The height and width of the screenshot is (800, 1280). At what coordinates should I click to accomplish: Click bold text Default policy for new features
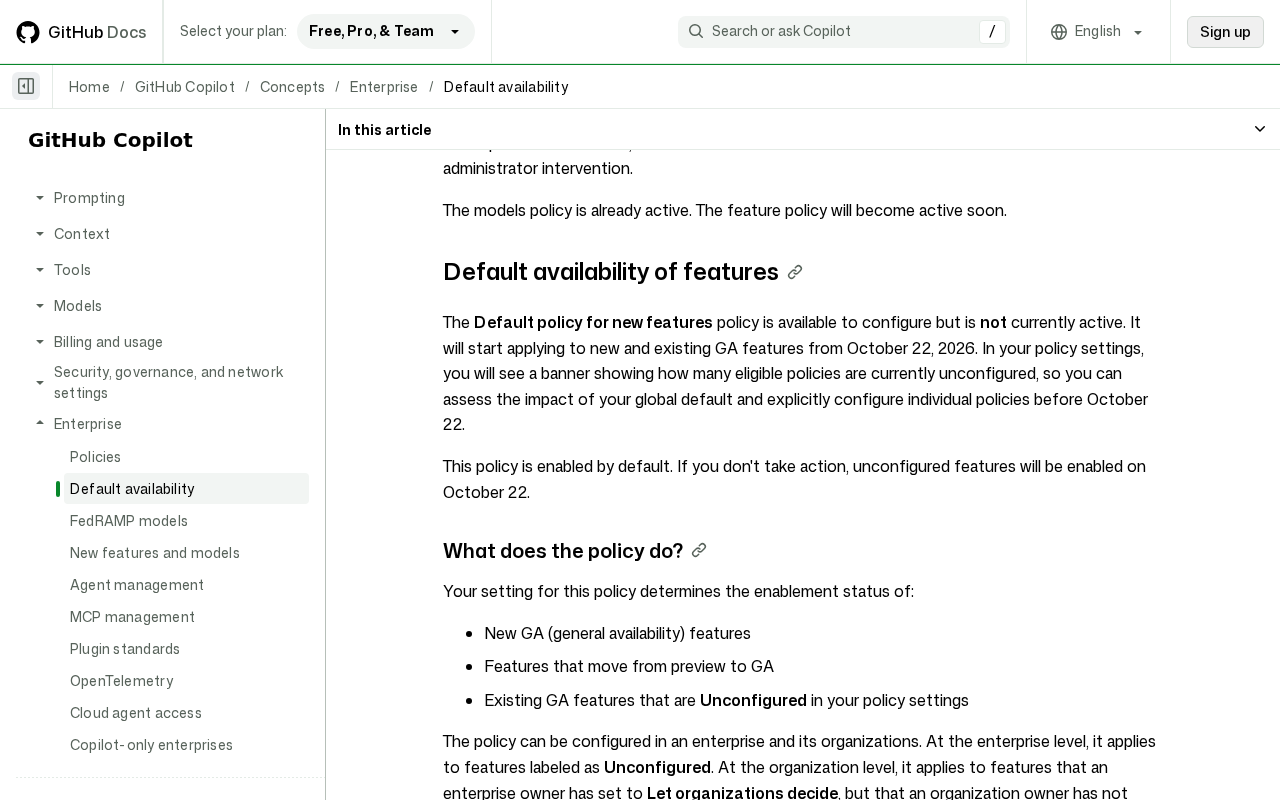pyautogui.click(x=593, y=322)
